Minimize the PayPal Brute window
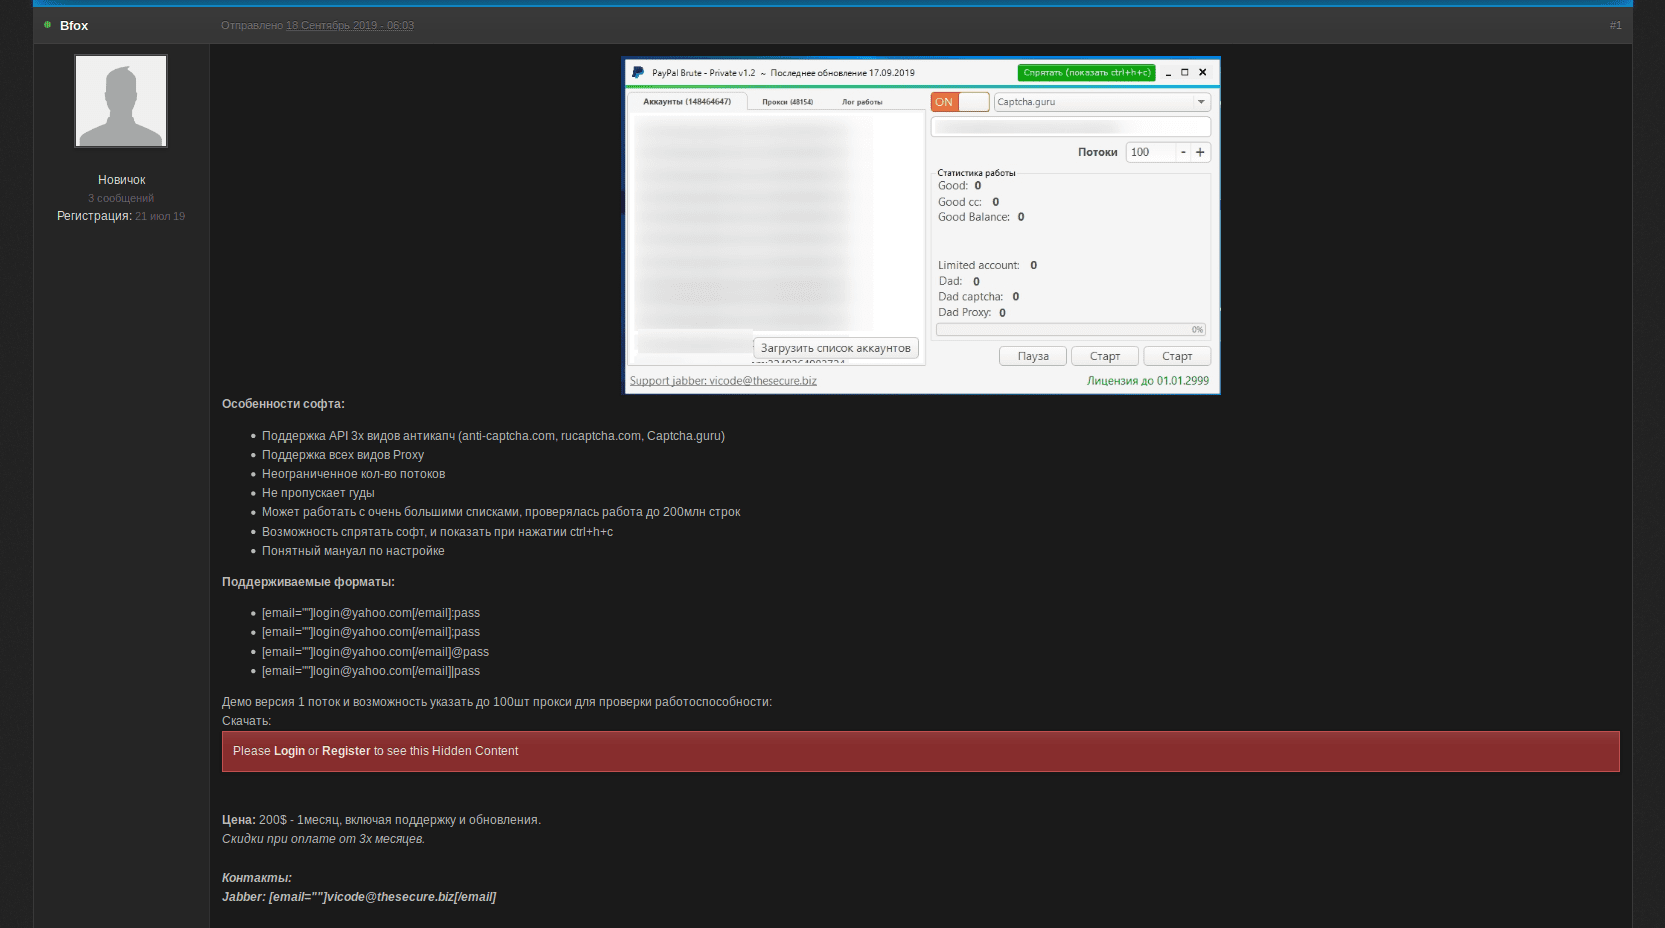The image size is (1665, 928). (x=1168, y=73)
